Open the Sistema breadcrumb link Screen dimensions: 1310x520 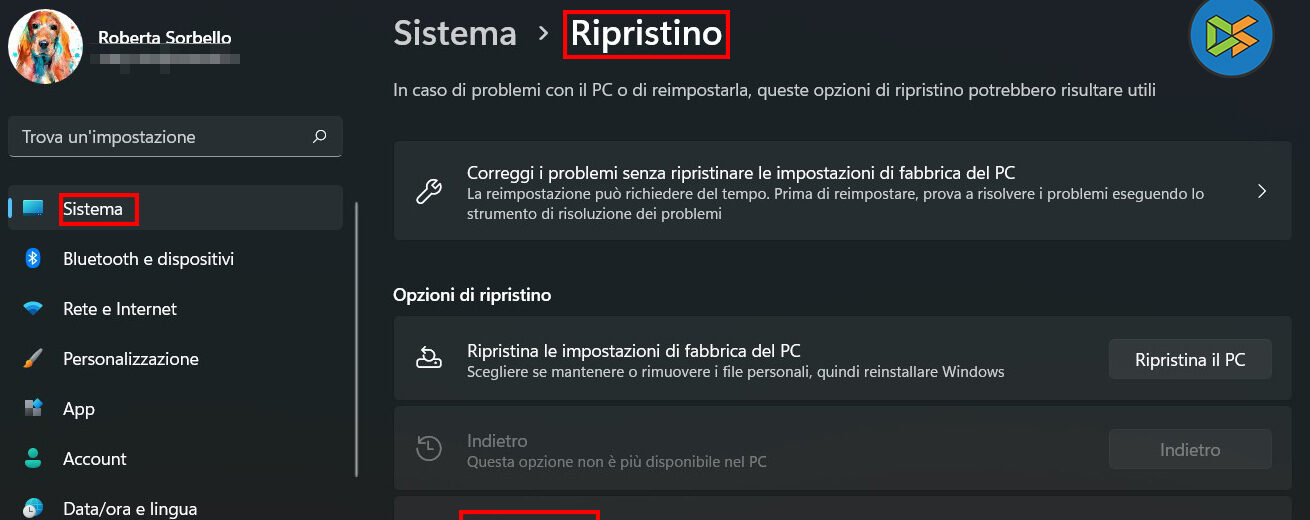click(x=455, y=33)
